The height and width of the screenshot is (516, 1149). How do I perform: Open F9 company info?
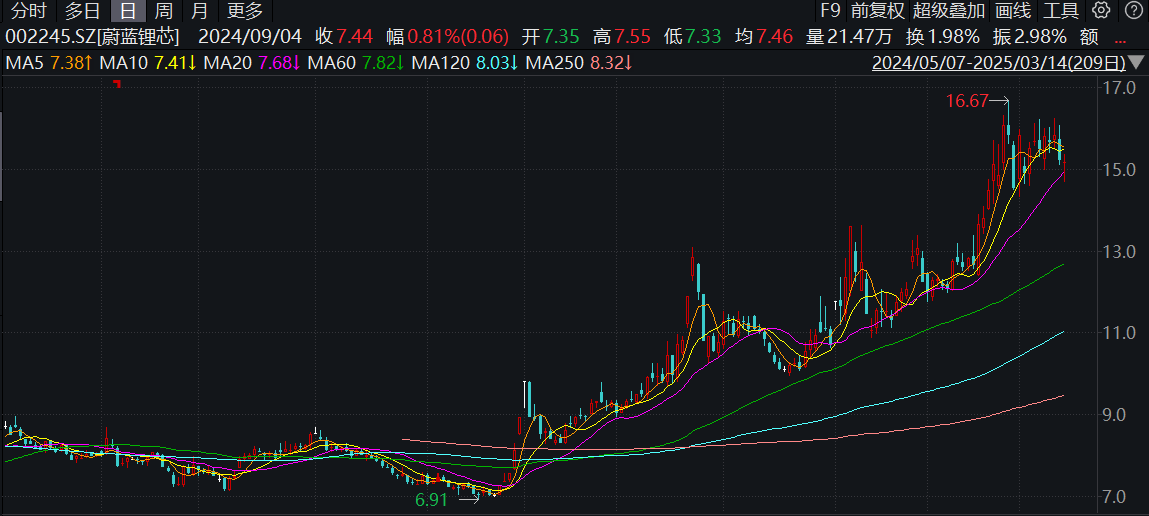(x=830, y=10)
